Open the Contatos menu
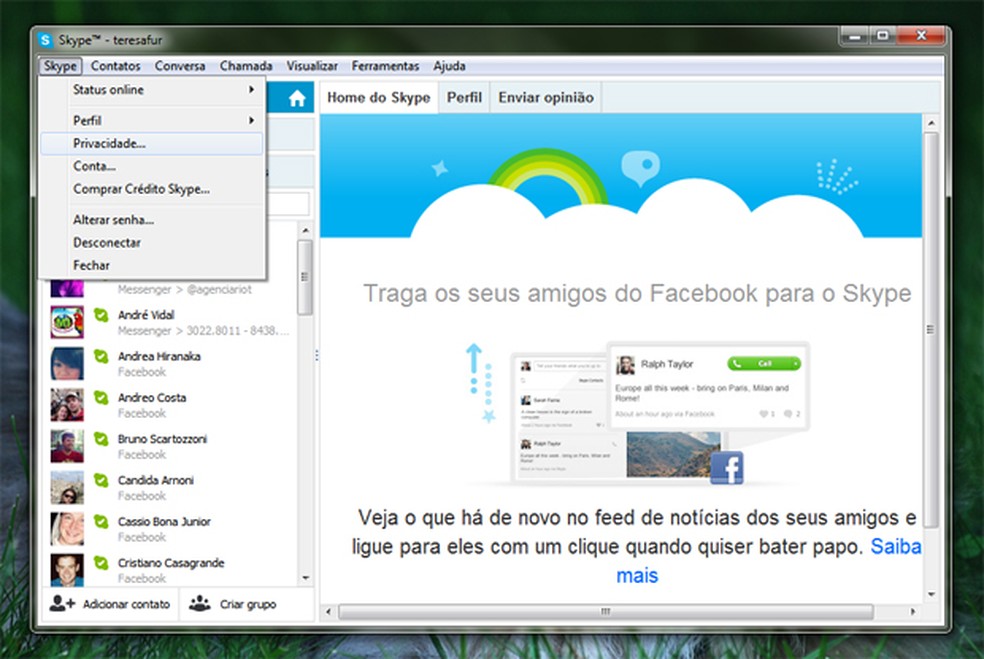This screenshot has width=984, height=659. [115, 66]
